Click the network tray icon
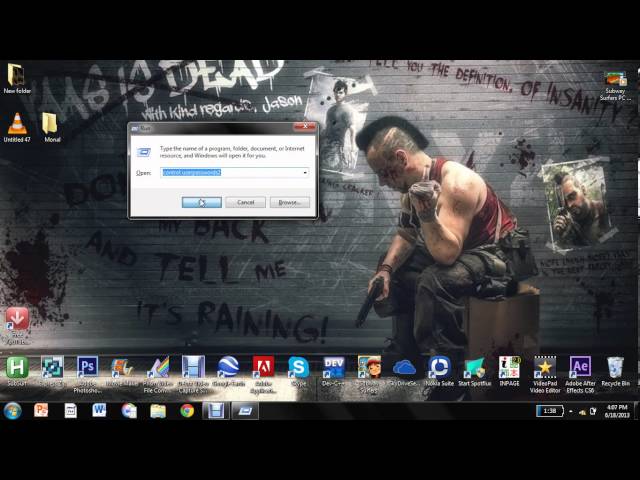 coord(582,412)
